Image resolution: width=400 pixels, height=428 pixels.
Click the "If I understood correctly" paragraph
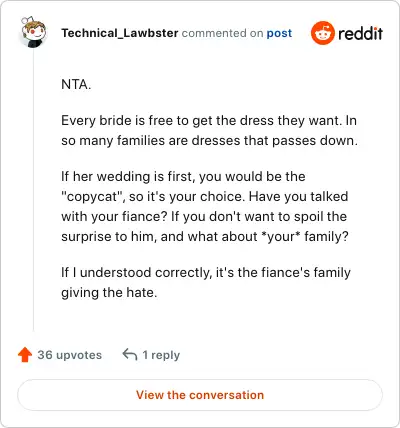[x=206, y=282]
